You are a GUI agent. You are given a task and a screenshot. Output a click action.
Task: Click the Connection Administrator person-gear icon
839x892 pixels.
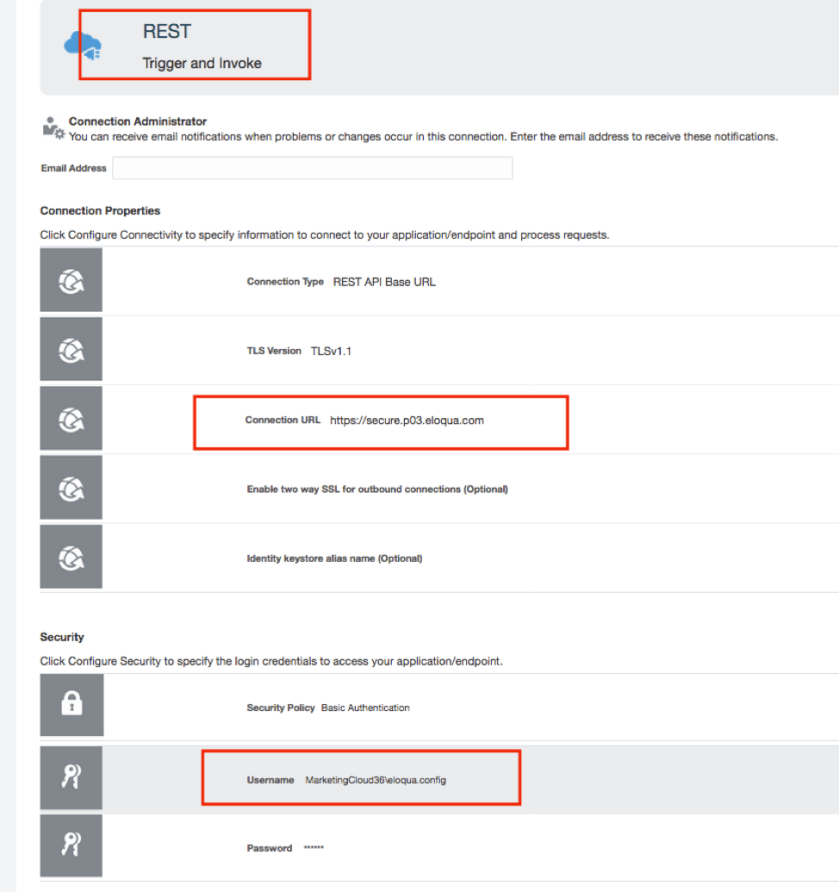pos(53,127)
